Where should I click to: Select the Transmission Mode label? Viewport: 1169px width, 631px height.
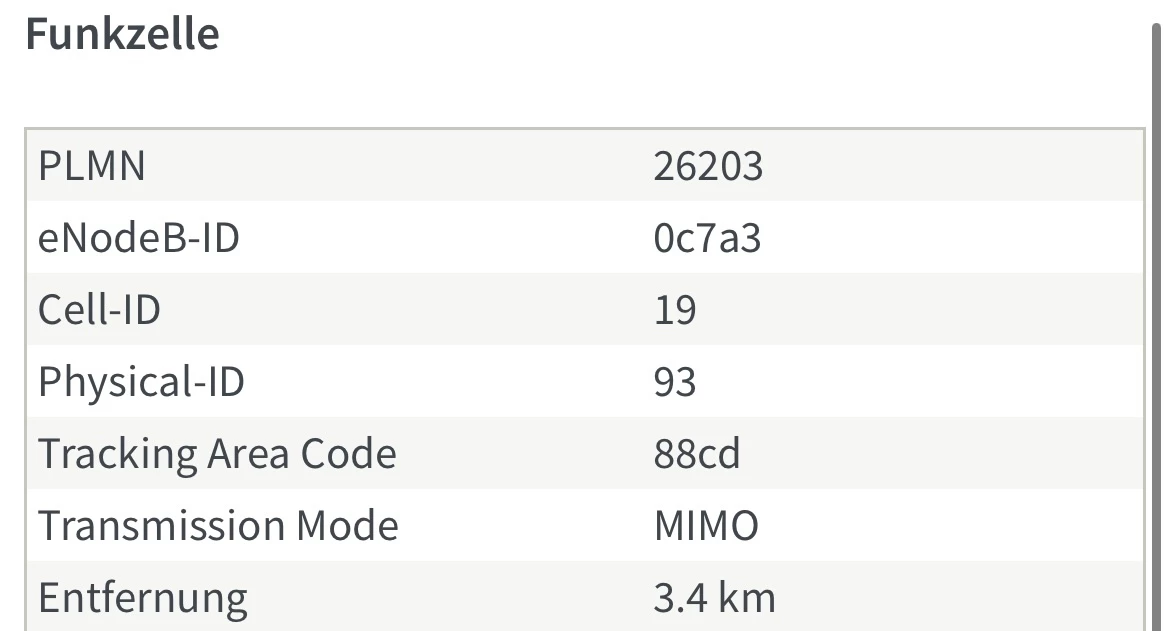coord(218,525)
